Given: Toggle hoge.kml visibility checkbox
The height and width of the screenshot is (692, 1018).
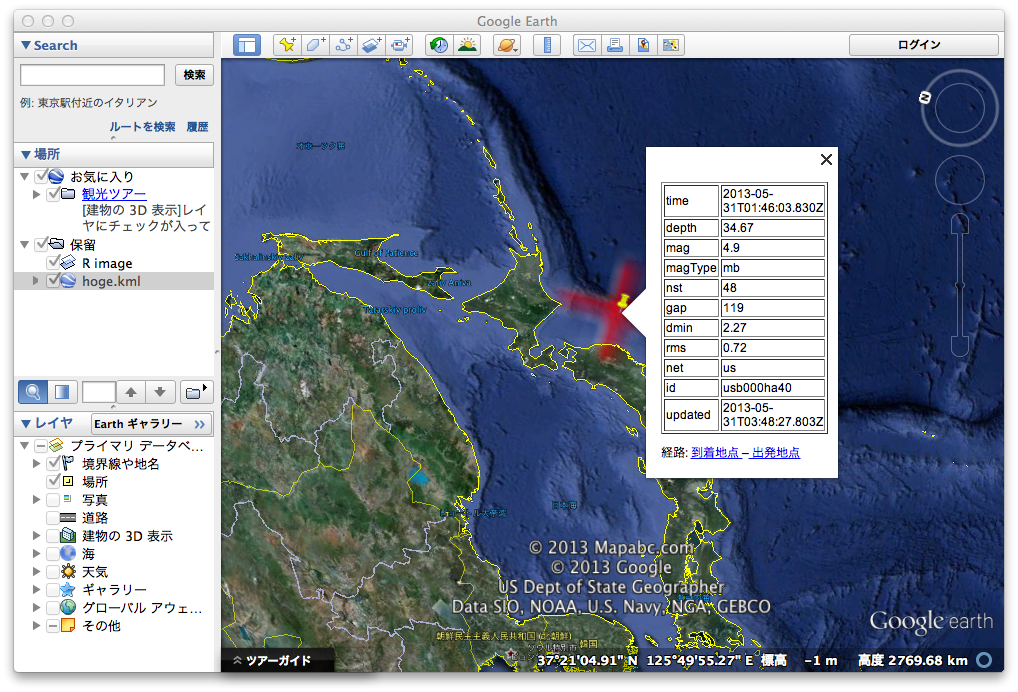Looking at the screenshot, I should point(54,280).
